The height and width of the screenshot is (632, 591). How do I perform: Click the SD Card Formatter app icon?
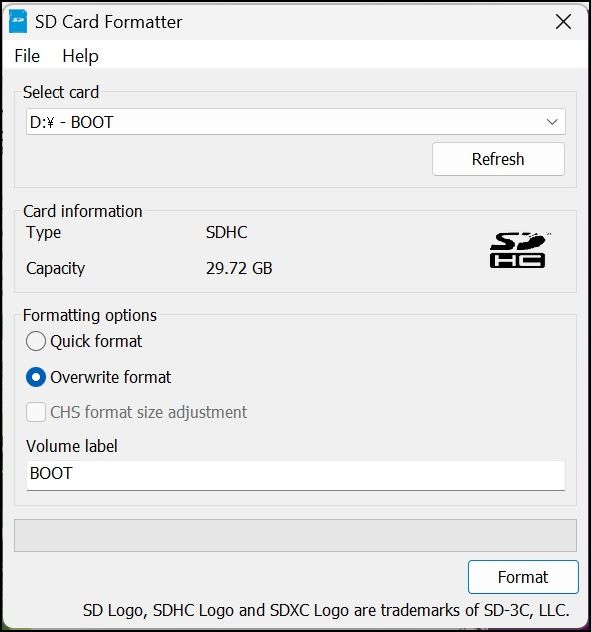pos(18,22)
